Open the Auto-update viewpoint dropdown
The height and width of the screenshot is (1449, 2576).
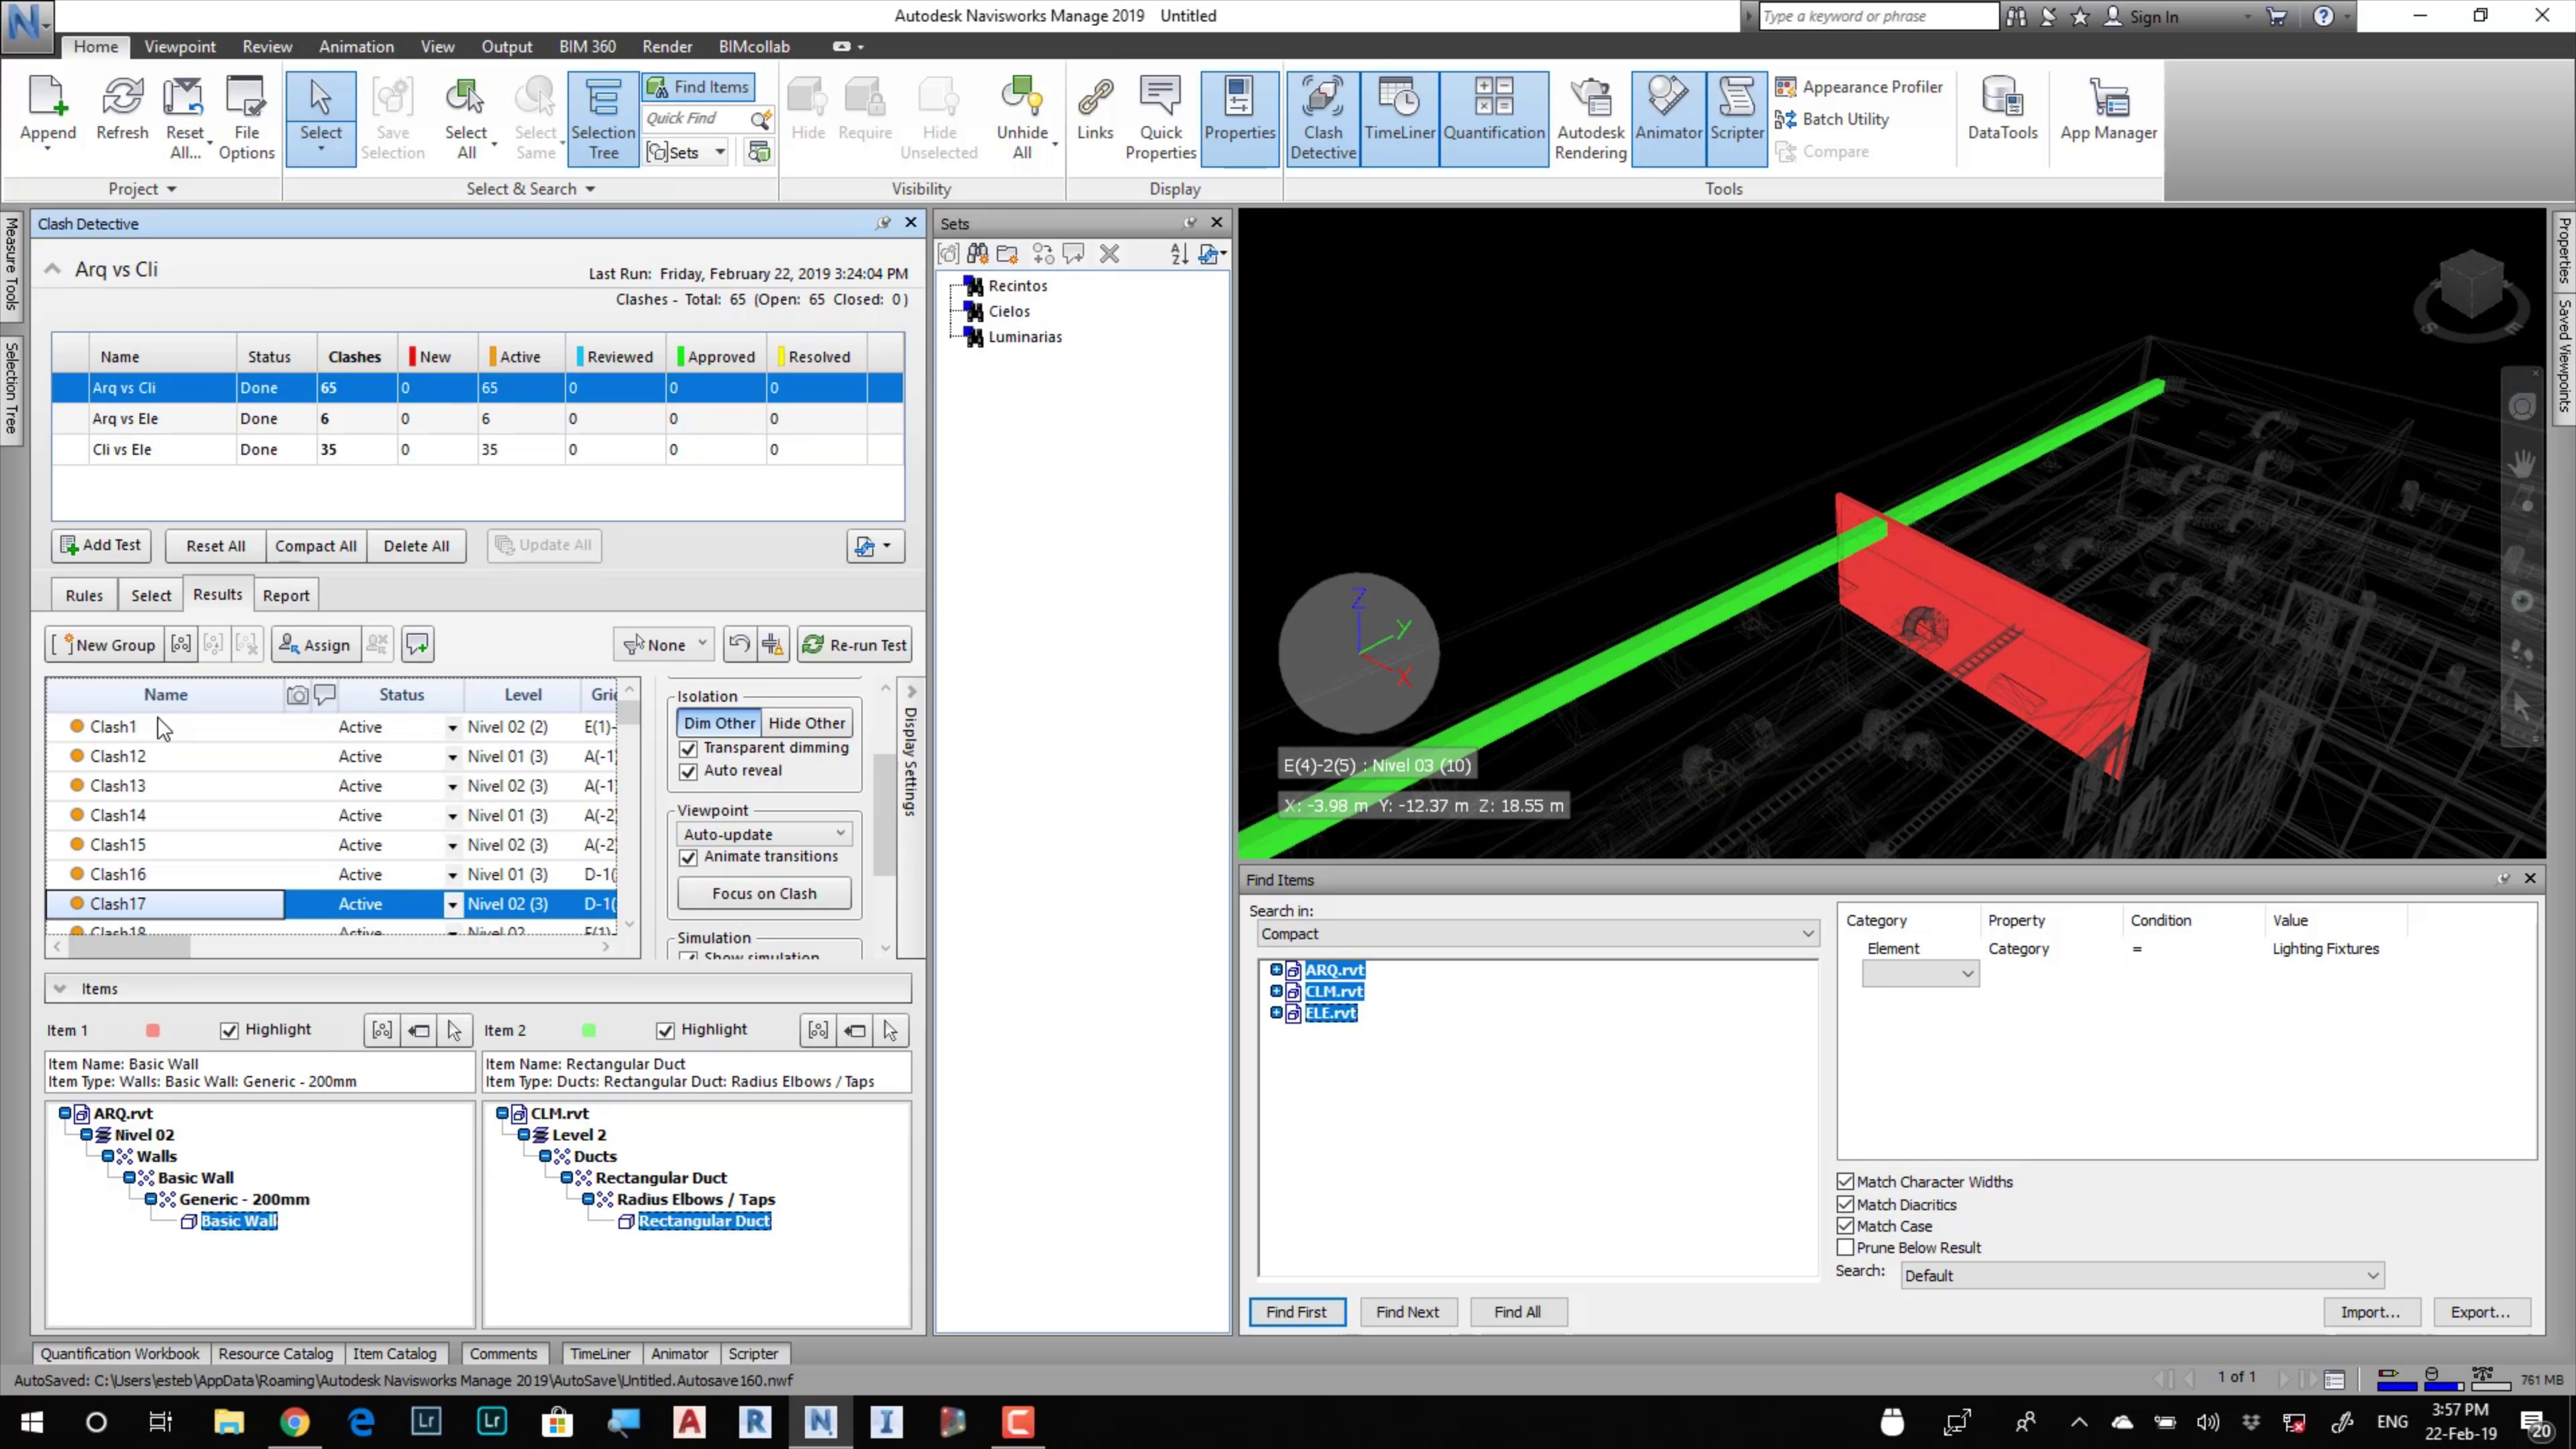(x=764, y=834)
